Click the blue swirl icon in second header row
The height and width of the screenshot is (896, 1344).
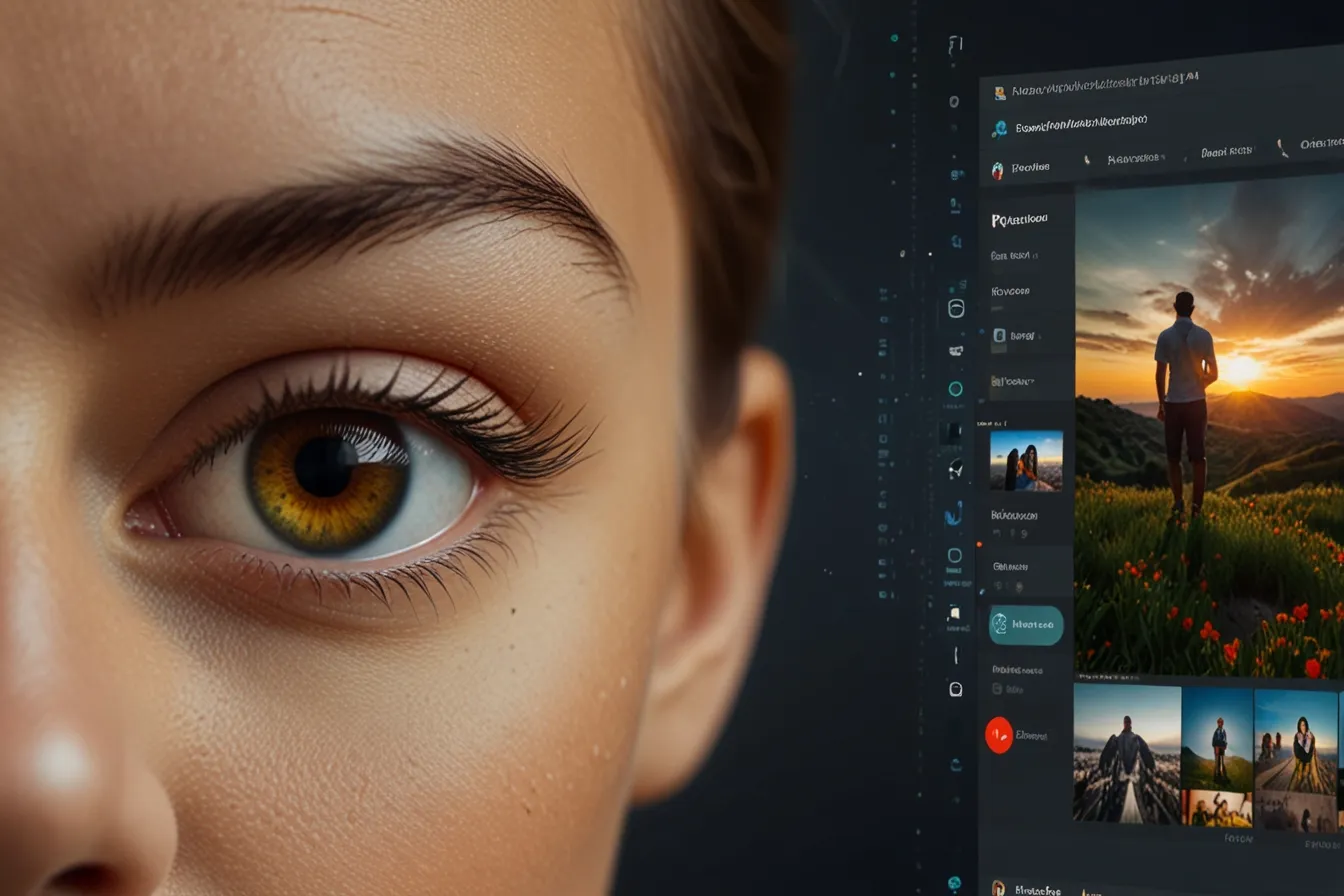pos(998,129)
